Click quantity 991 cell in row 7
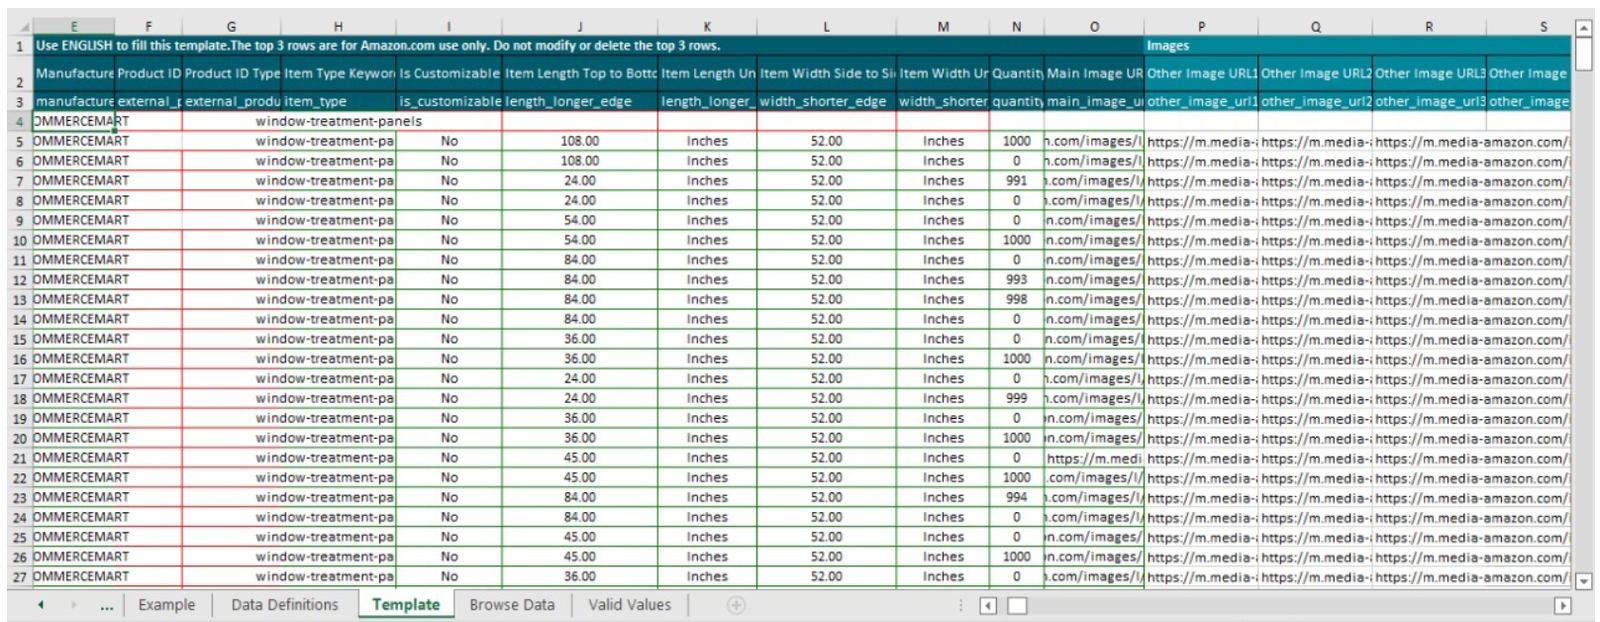 point(1017,181)
